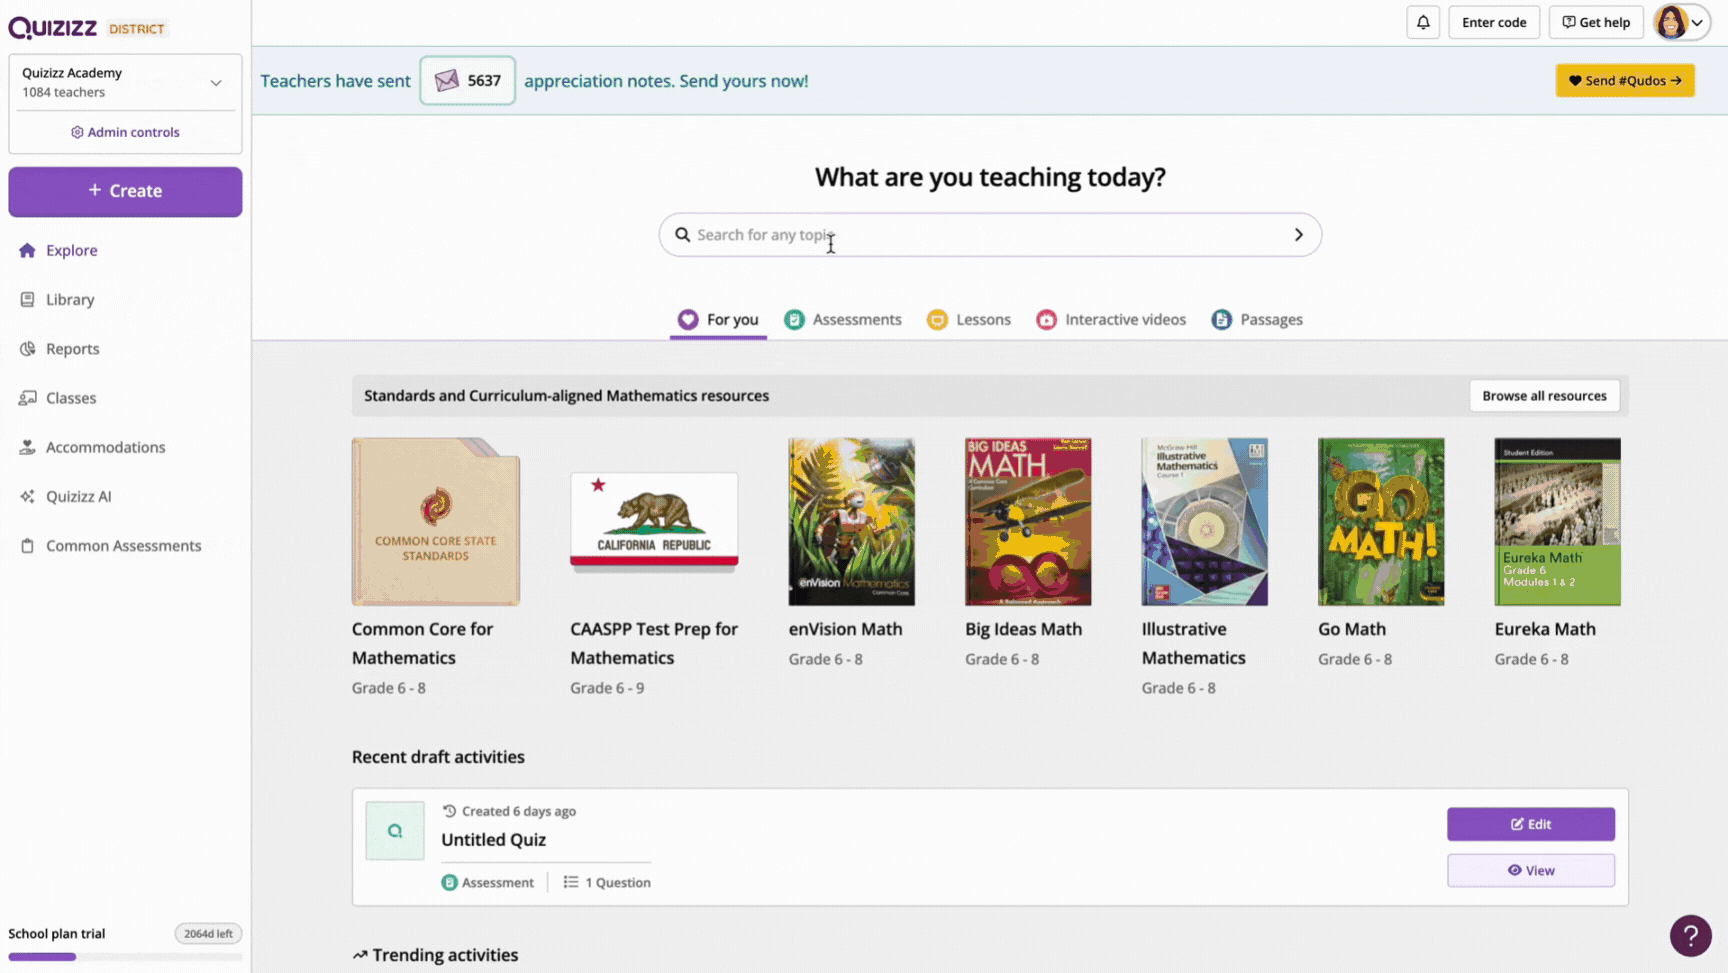Click the question list icon beside 1 Question
1728x973 pixels.
click(x=570, y=882)
